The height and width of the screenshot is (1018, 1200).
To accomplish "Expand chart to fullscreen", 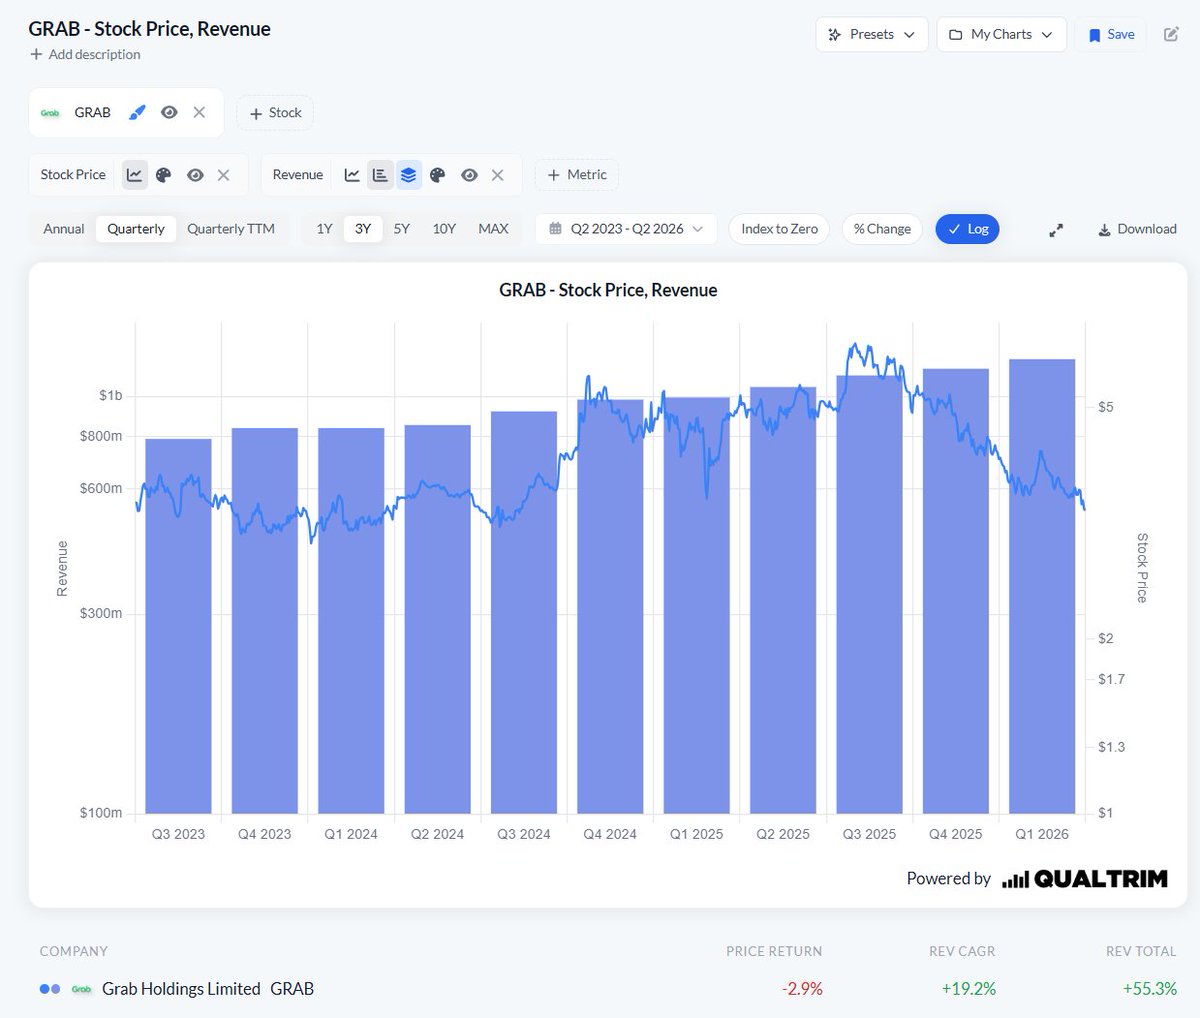I will (x=1055, y=230).
